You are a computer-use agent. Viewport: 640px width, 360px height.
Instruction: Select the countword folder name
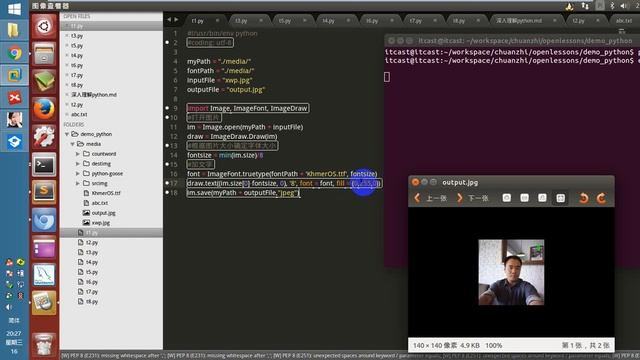104,154
